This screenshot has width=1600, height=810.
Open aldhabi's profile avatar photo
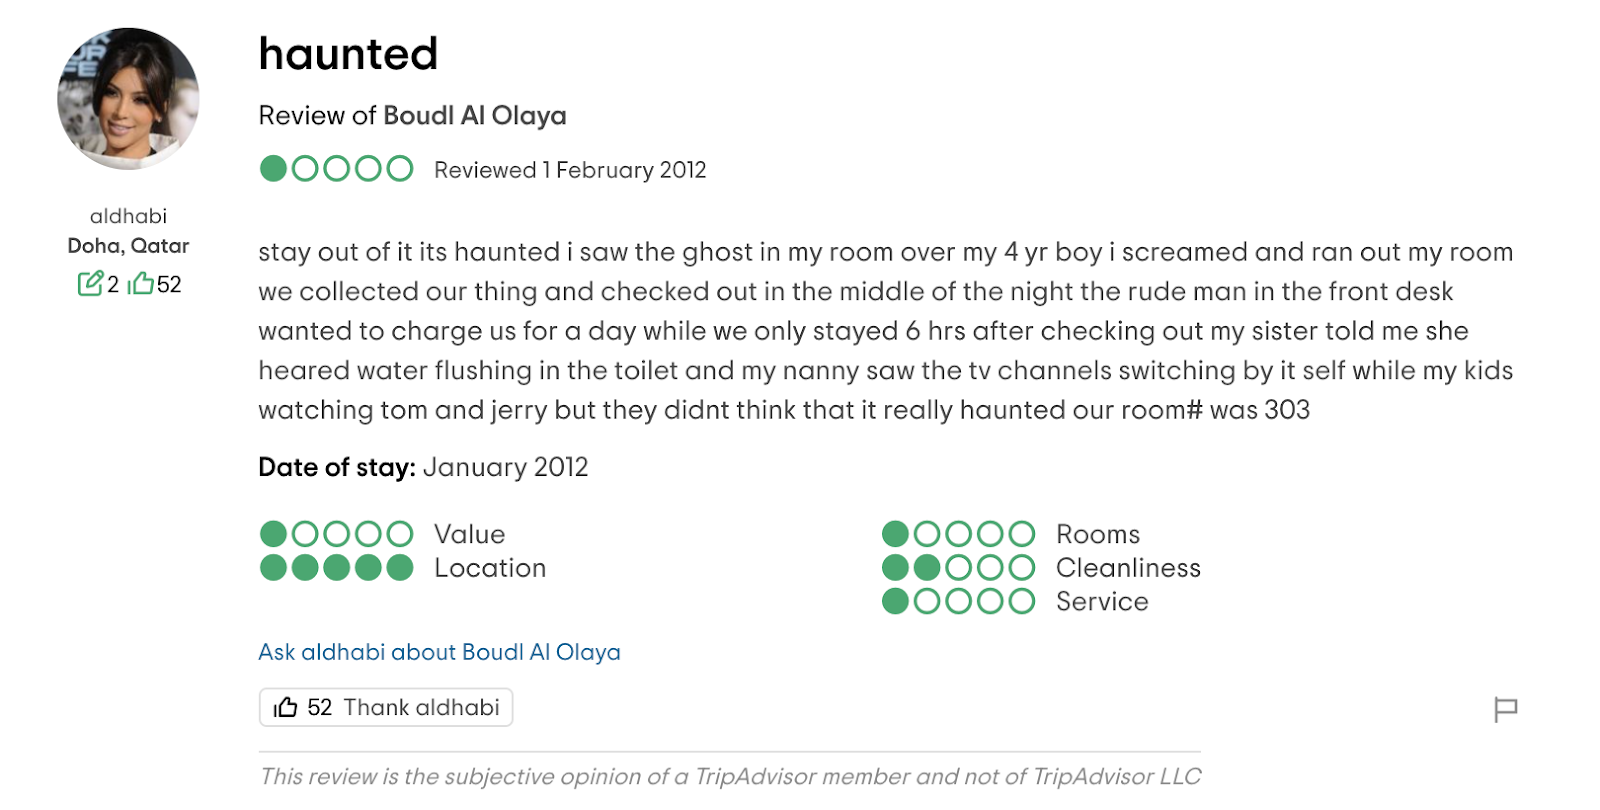128,99
